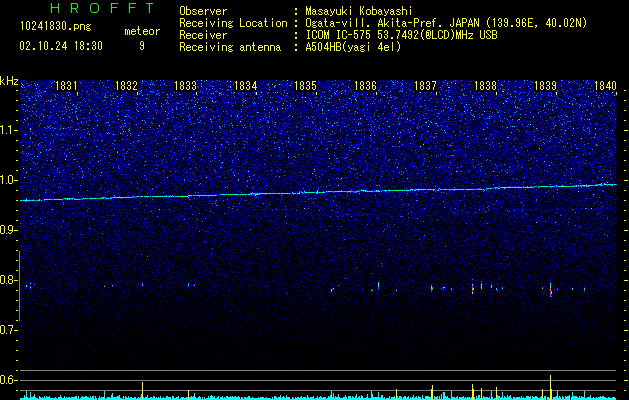The height and width of the screenshot is (400, 629).
Task: Click the 1.1 frequency axis label
Action: click(x=8, y=130)
